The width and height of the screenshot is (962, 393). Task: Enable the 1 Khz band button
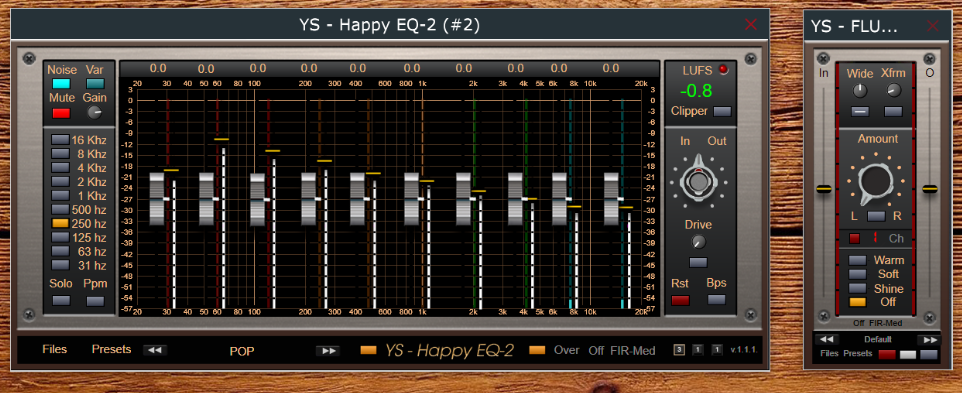point(60,196)
